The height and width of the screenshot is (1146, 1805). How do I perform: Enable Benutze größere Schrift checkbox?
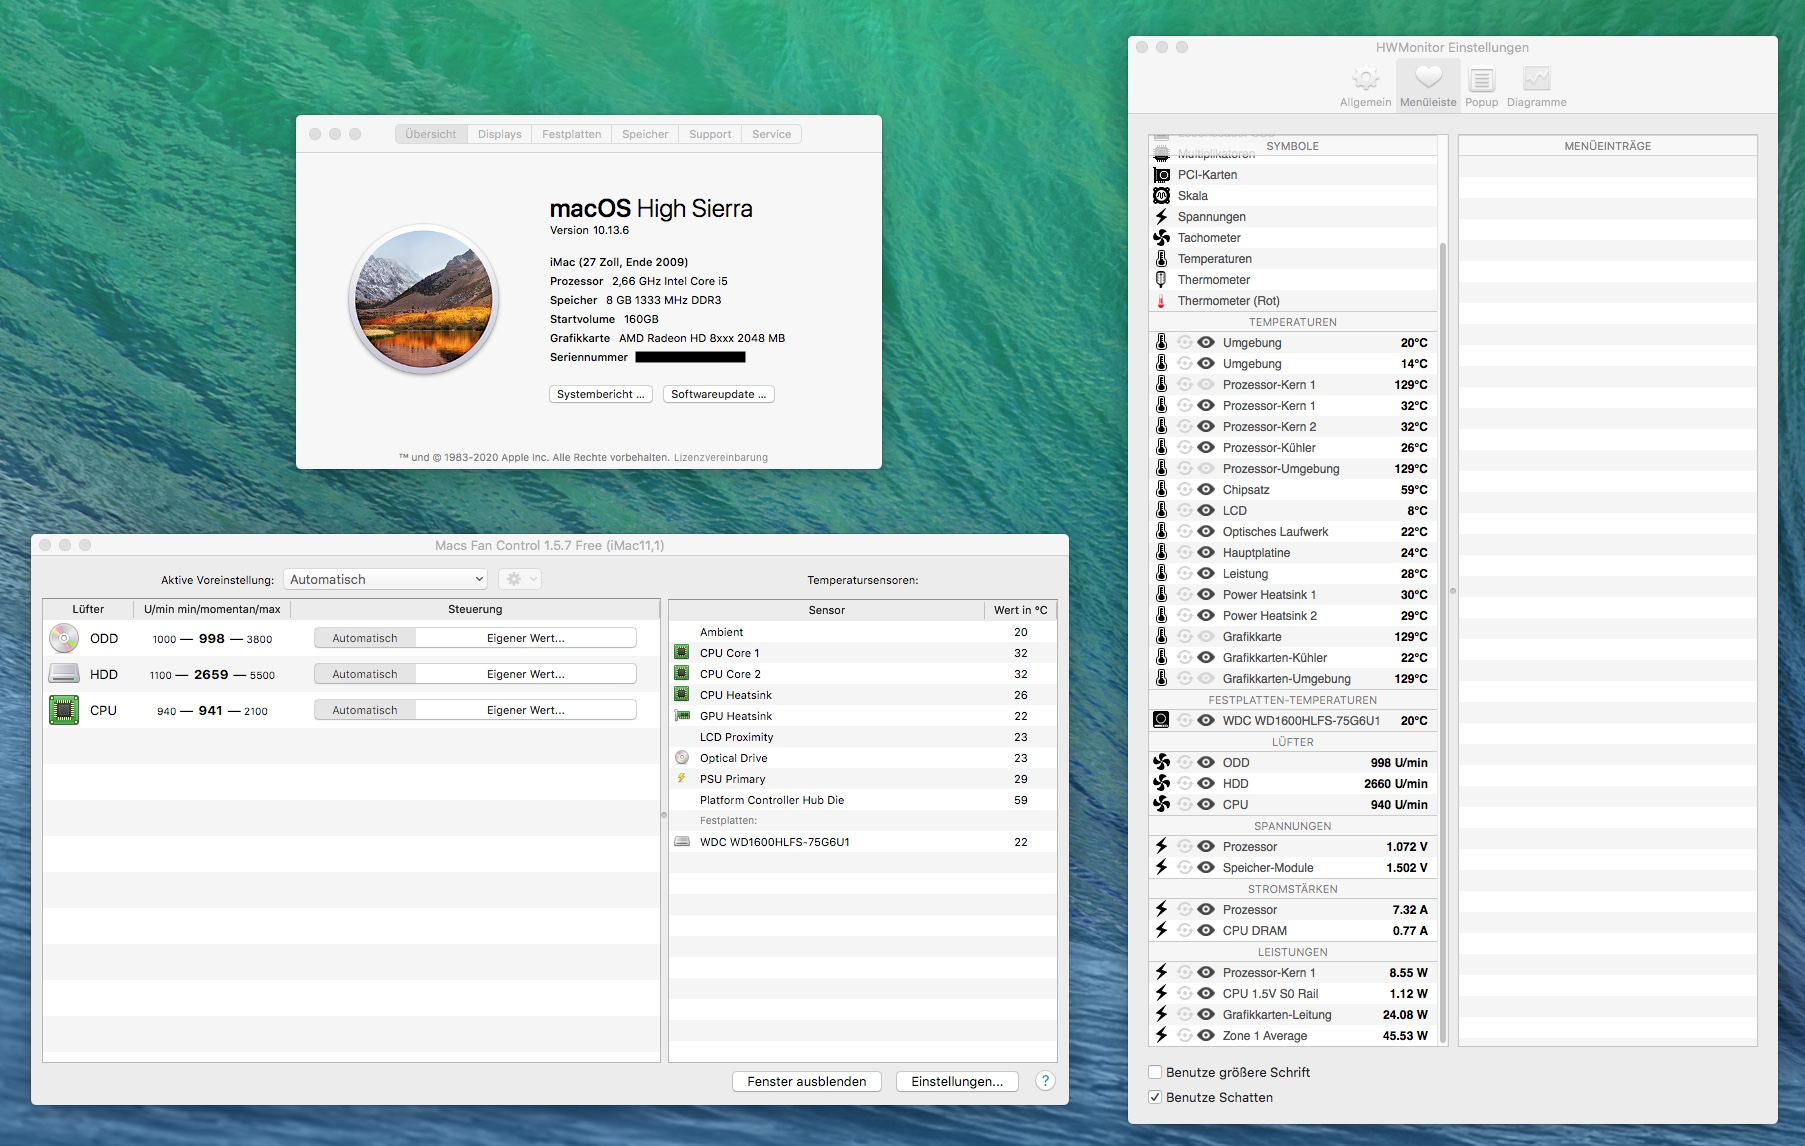[1156, 1072]
